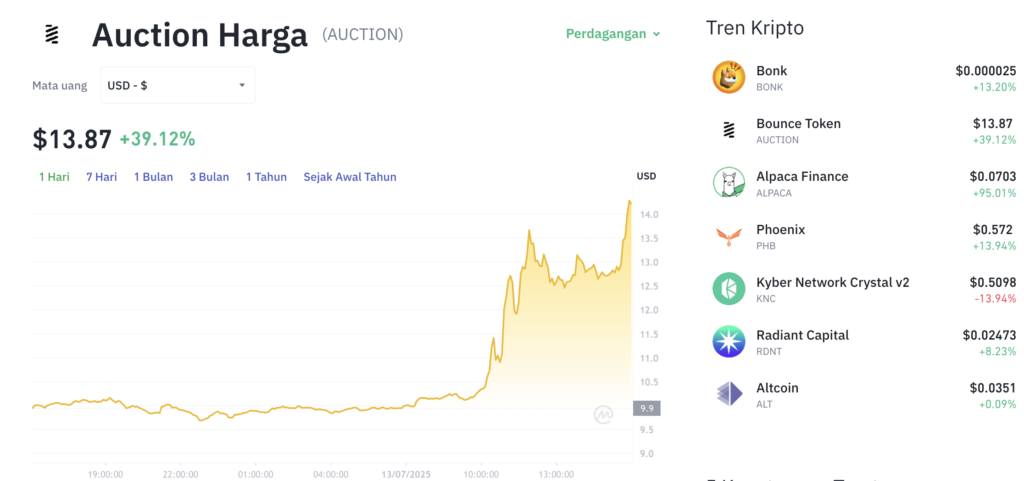Switch chart to 1 Hari range
The width and height of the screenshot is (1024, 481).
pos(54,177)
